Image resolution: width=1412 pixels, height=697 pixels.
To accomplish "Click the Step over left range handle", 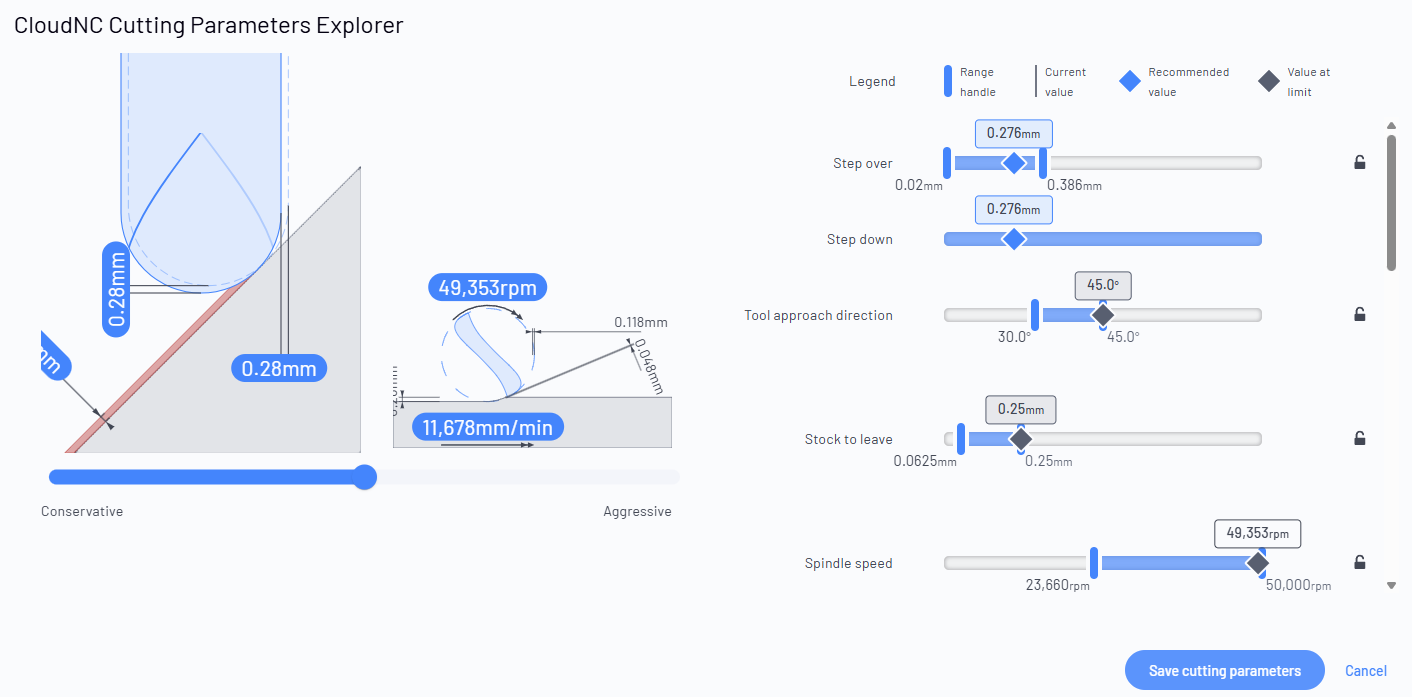I will pos(947,163).
